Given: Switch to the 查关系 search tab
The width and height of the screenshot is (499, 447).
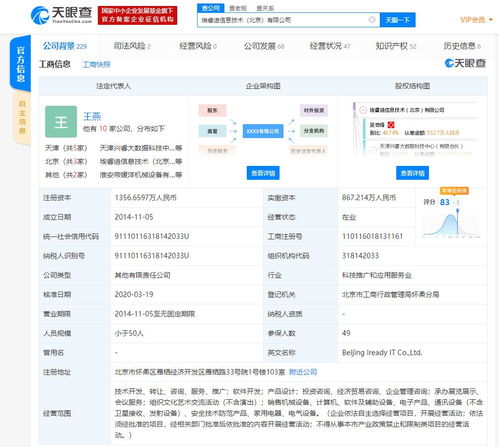Looking at the screenshot, I should click(265, 8).
